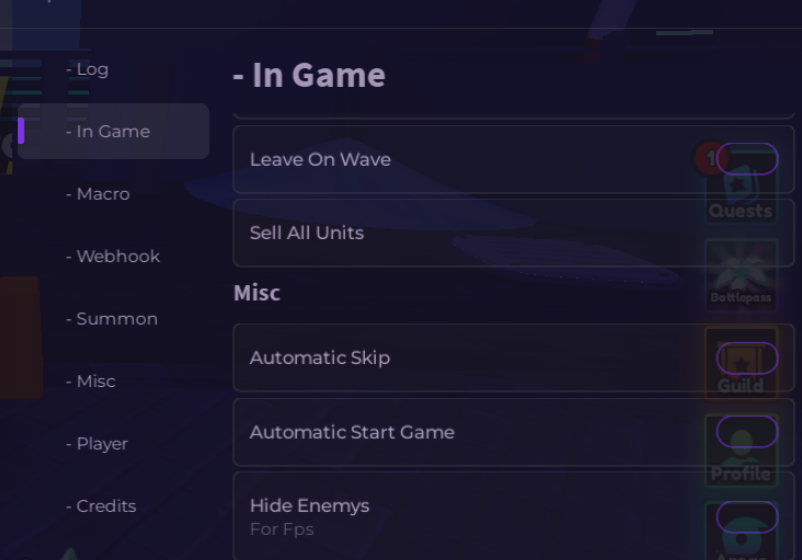Go to the Summon section
Viewport: 802px width, 560px height.
point(112,319)
